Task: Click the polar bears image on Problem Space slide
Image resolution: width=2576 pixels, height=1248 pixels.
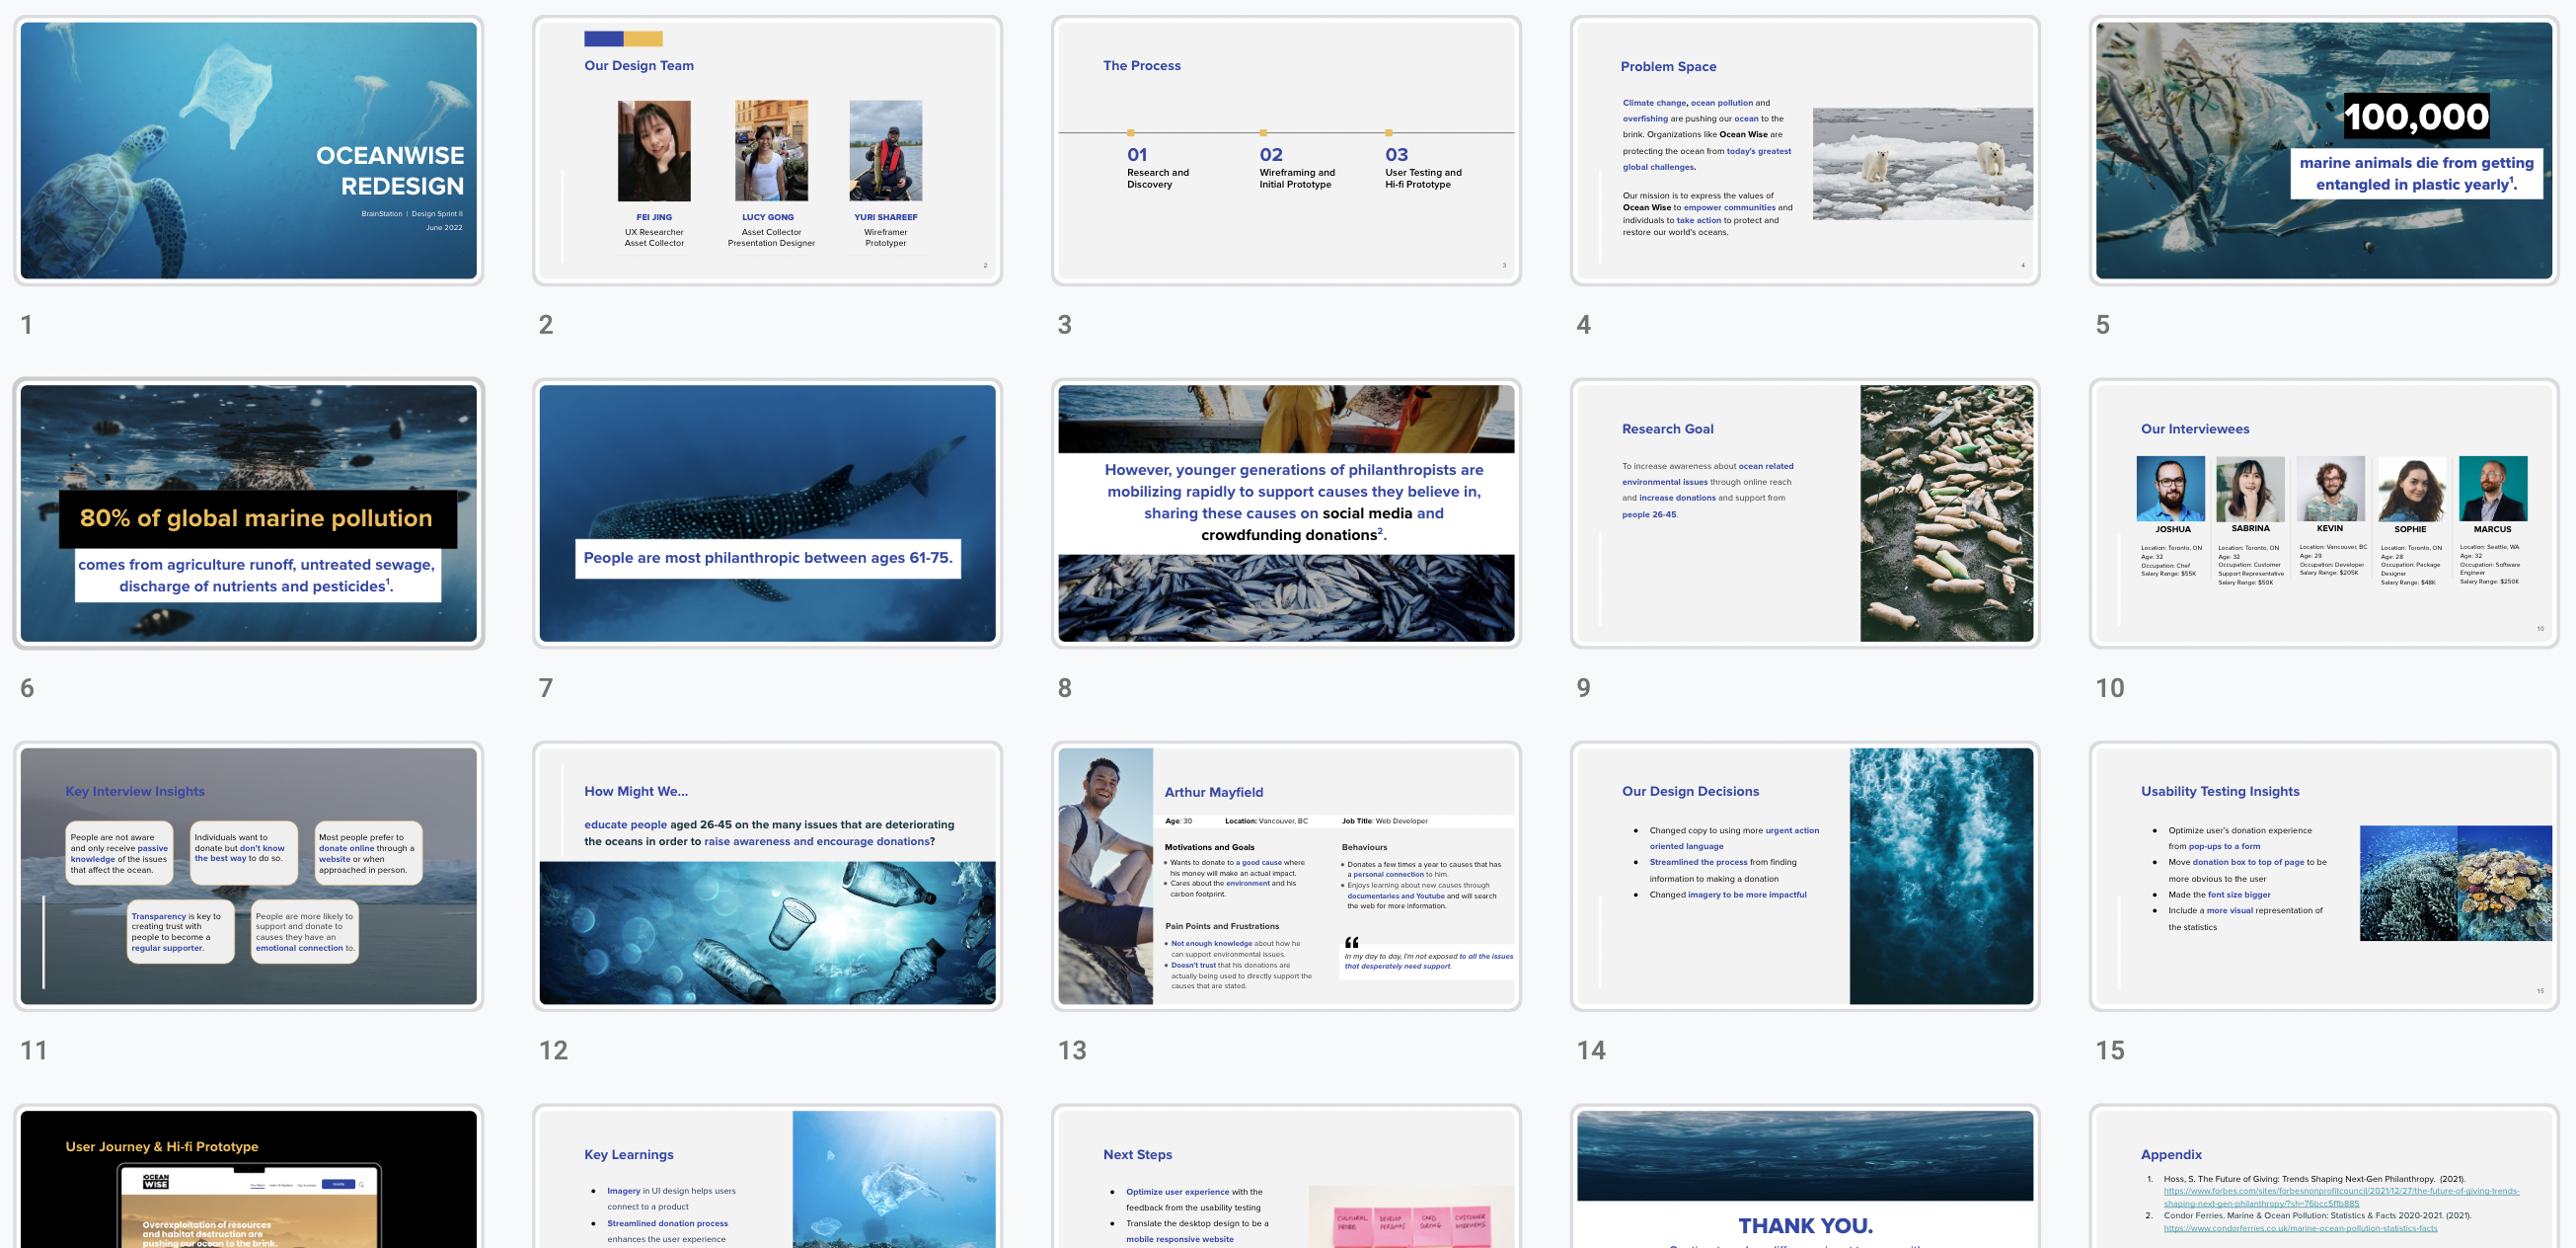Action: tap(1922, 164)
